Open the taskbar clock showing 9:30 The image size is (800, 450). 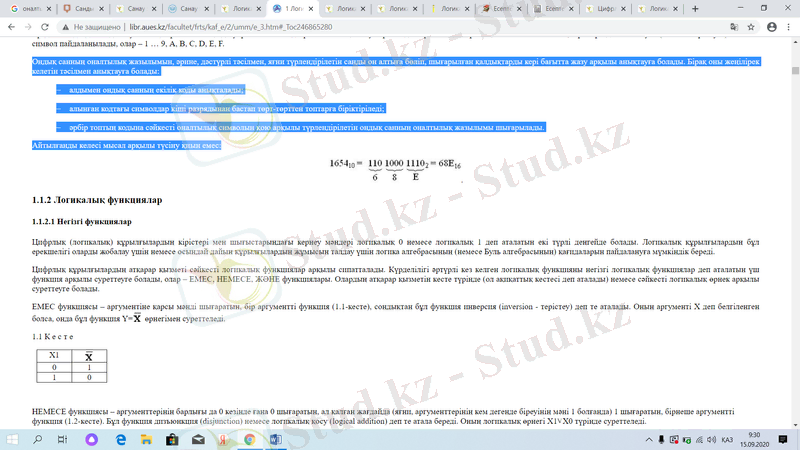pos(754,439)
